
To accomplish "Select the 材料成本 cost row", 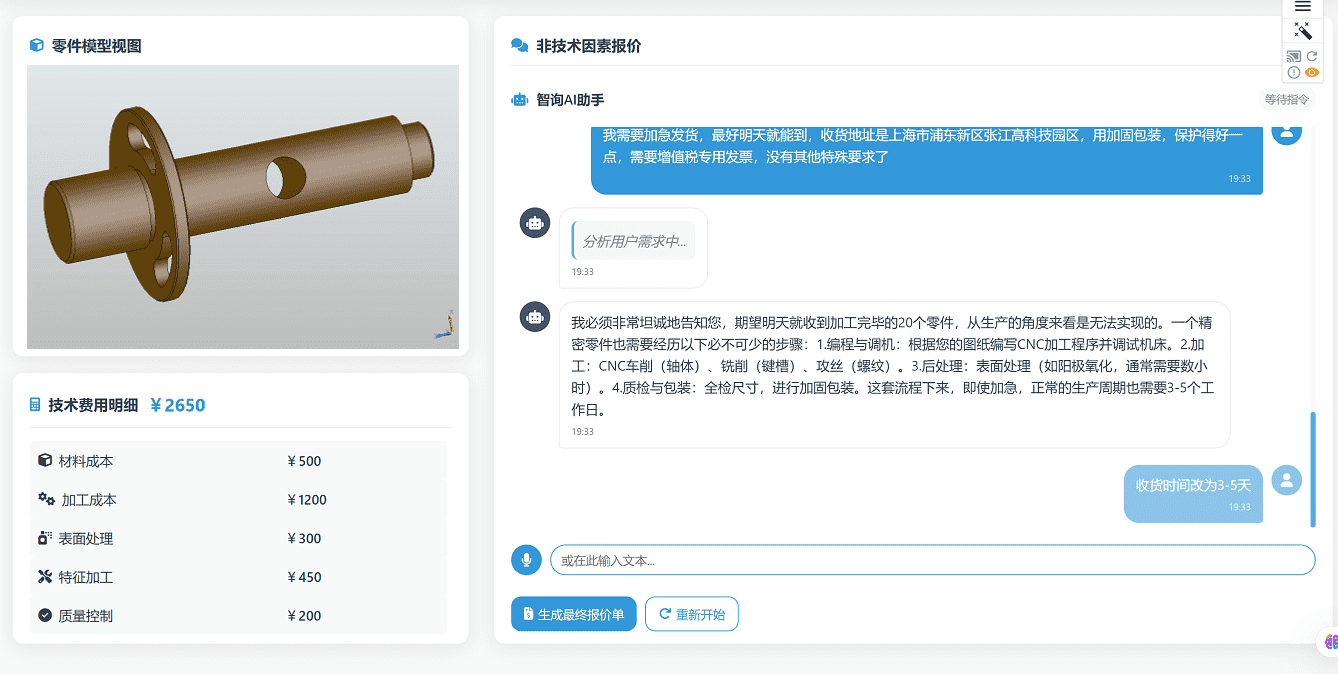I will [x=238, y=461].
